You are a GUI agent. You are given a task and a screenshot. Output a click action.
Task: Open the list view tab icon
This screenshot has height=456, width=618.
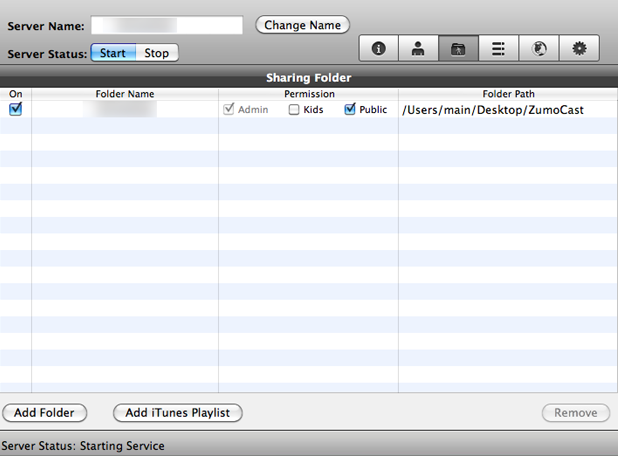point(498,48)
